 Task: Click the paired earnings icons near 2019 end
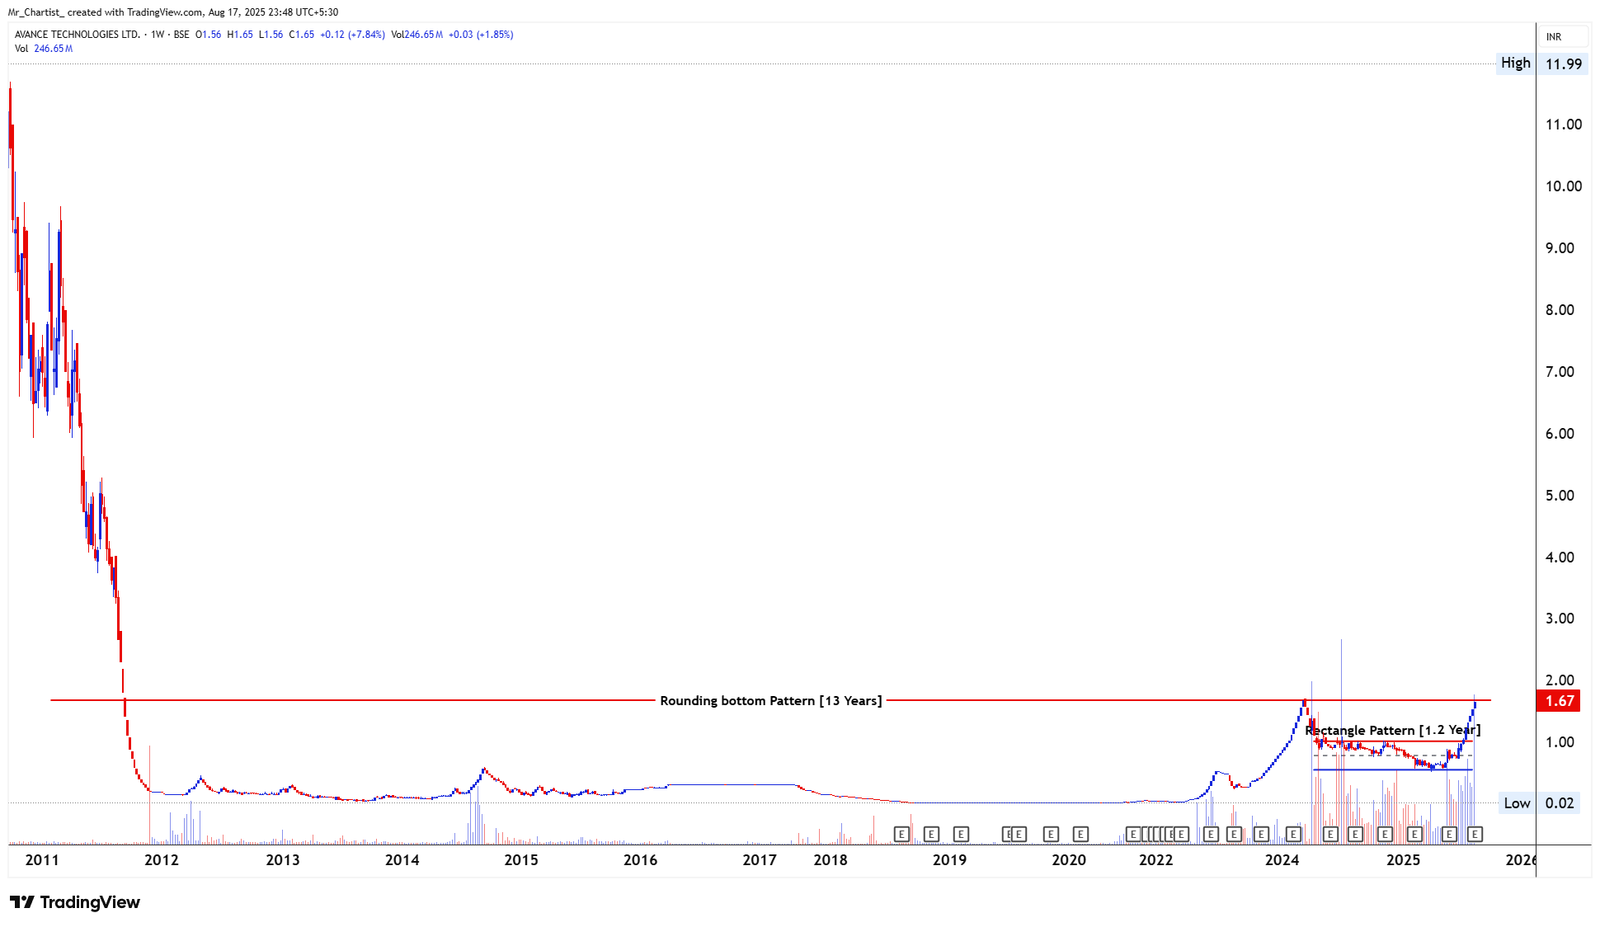(x=1013, y=833)
